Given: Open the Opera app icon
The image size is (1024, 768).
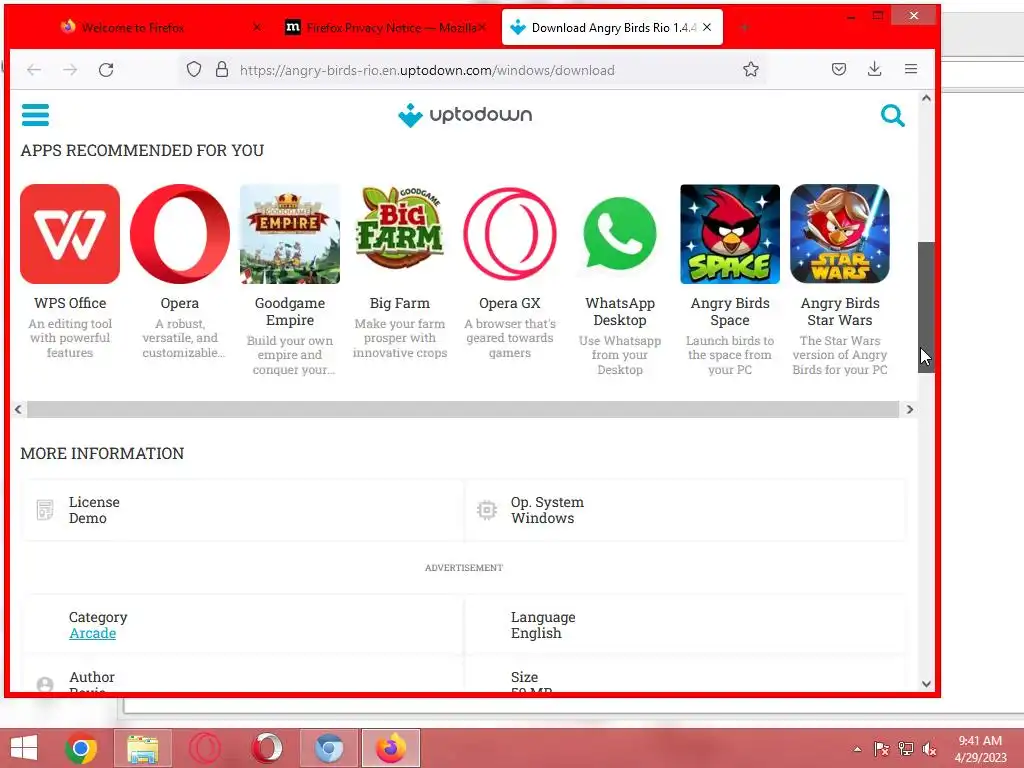Looking at the screenshot, I should coord(180,234).
